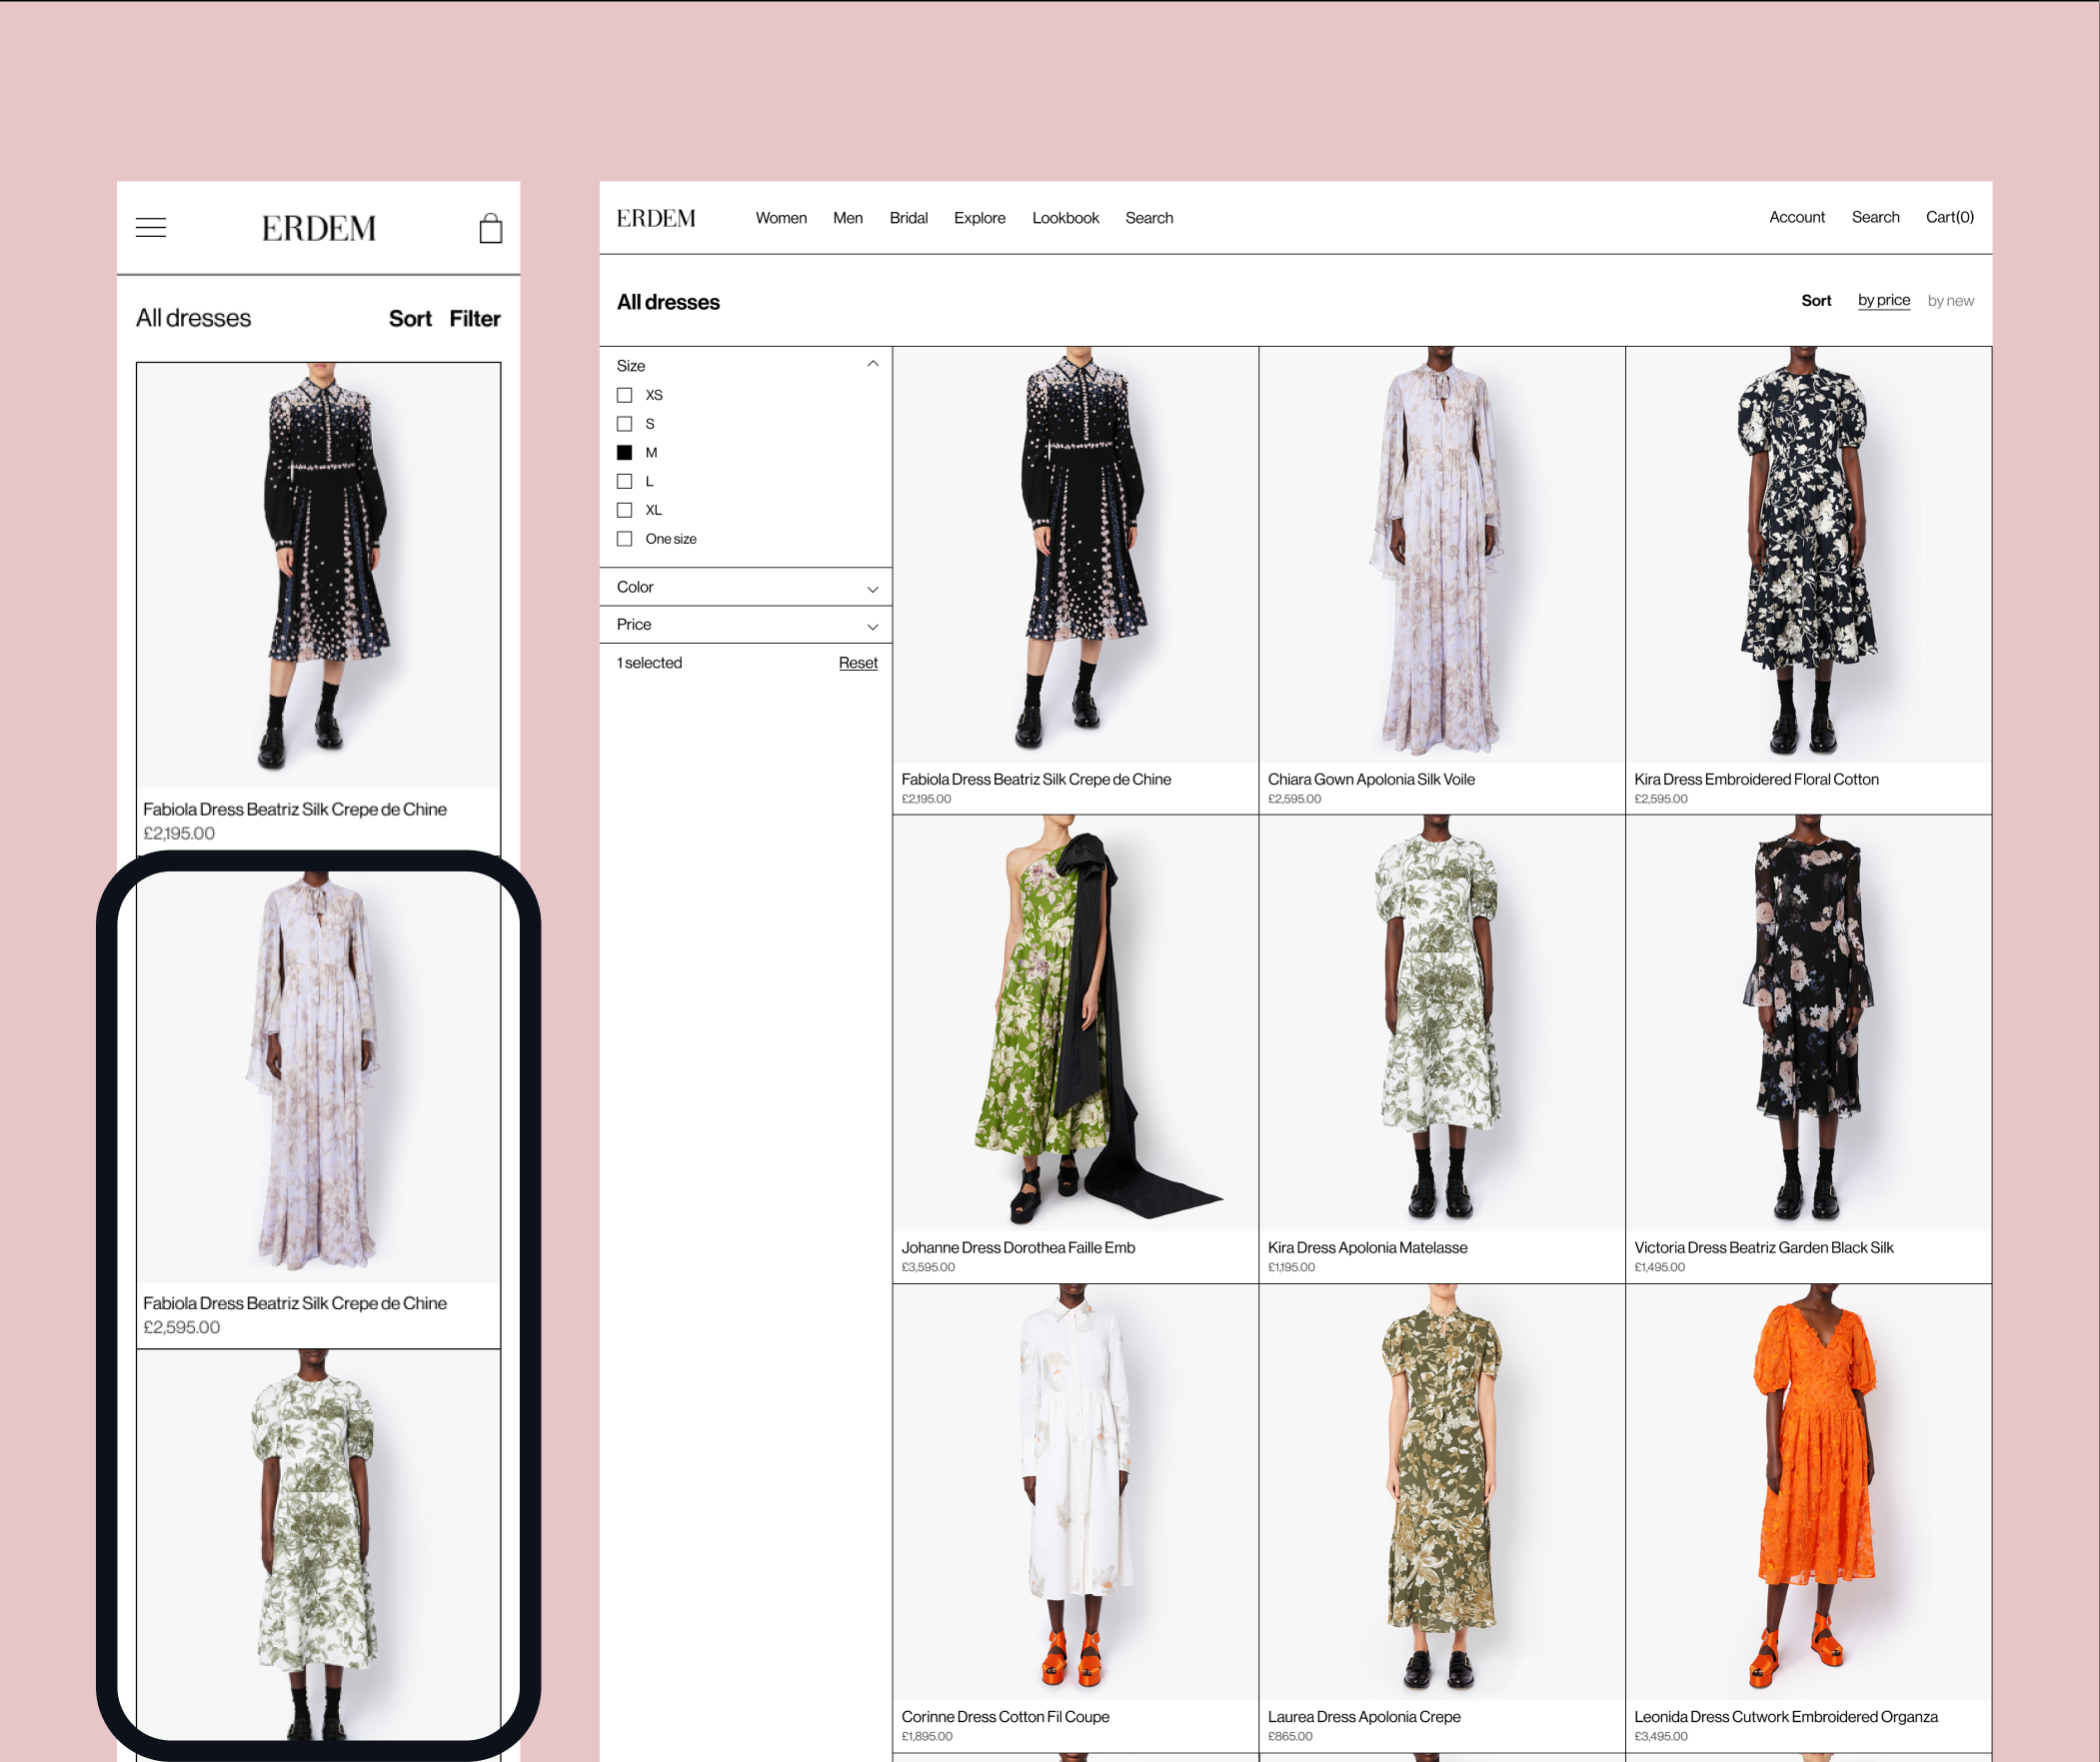2100x1762 pixels.
Task: Open Cart(0) in the header
Action: point(1949,217)
